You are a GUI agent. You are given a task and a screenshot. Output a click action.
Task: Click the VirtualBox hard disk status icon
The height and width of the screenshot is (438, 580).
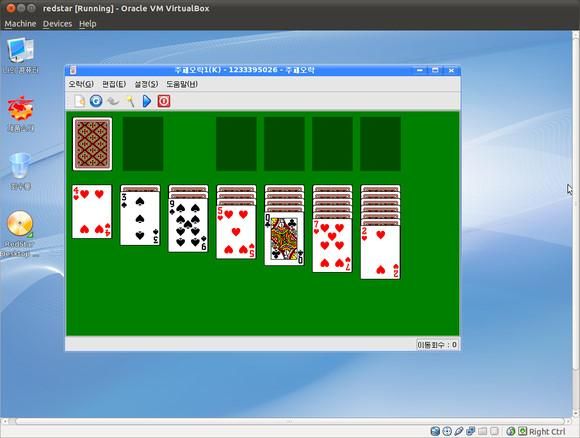435,431
